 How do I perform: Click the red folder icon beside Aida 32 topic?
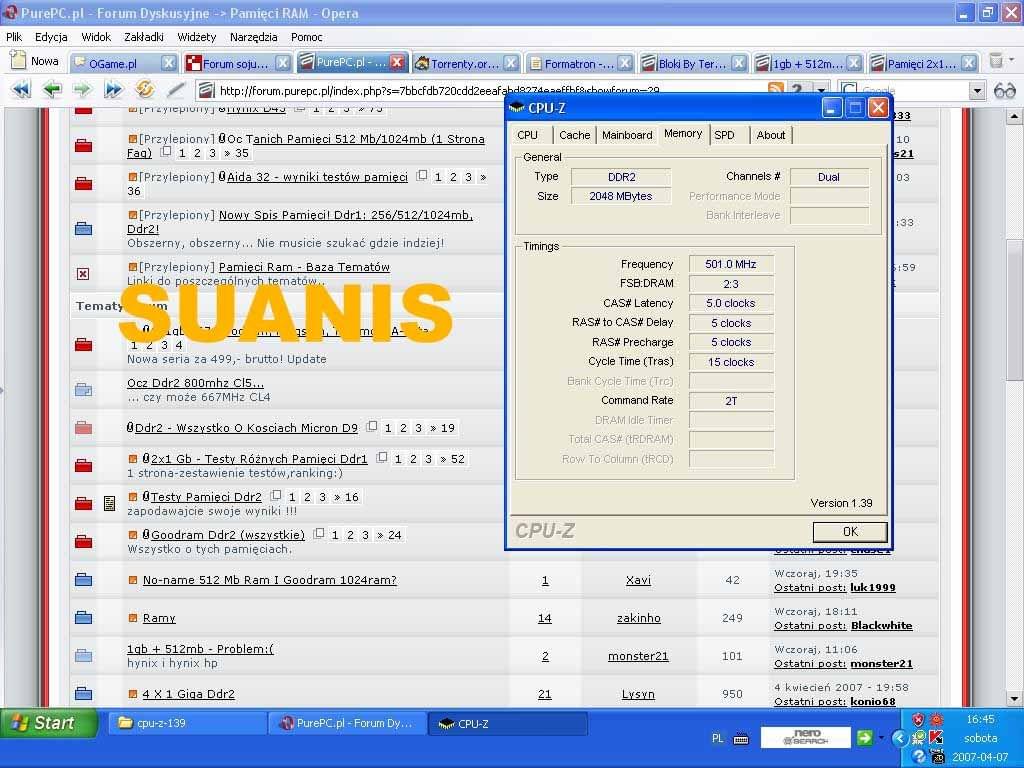(x=83, y=184)
